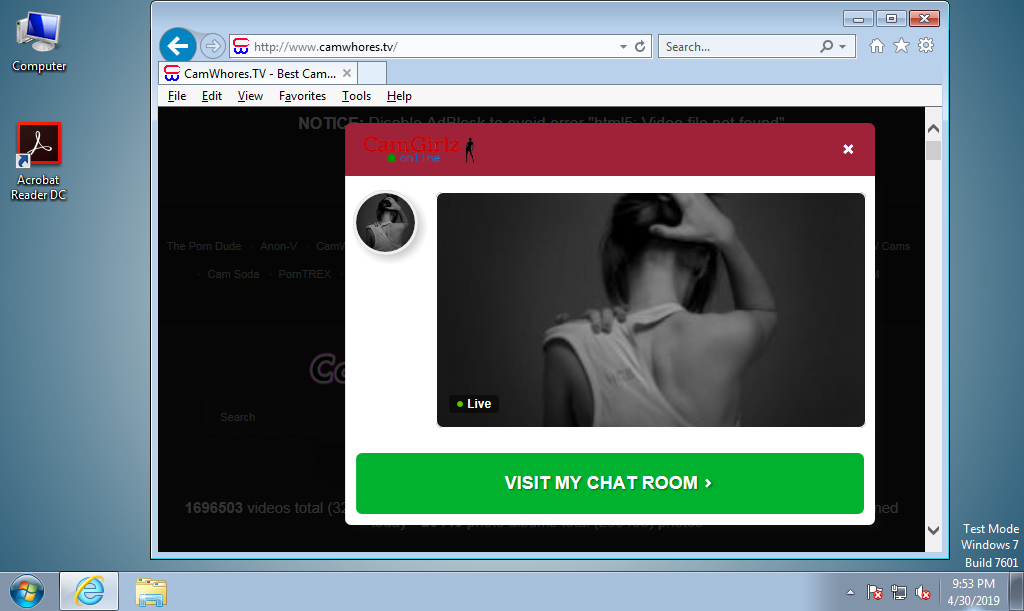Maximize the Internet Explorer window
The width and height of the screenshot is (1024, 611).
coord(891,19)
